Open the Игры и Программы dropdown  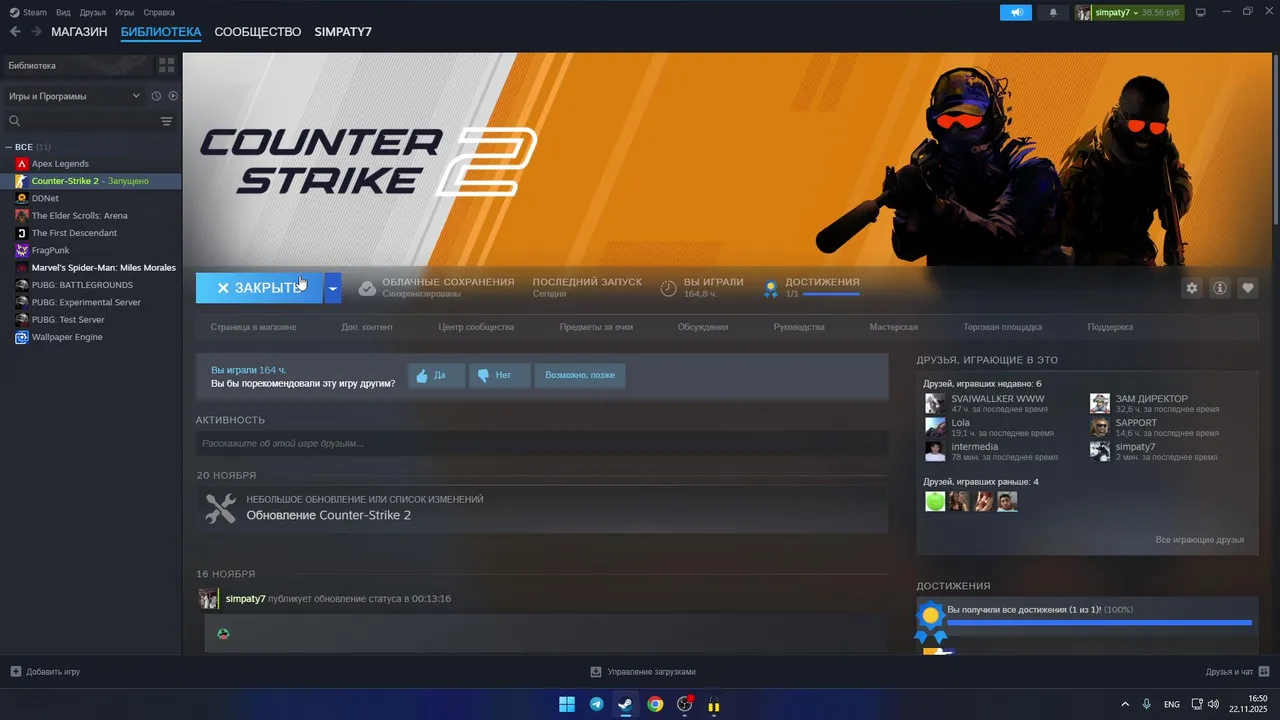click(x=74, y=96)
